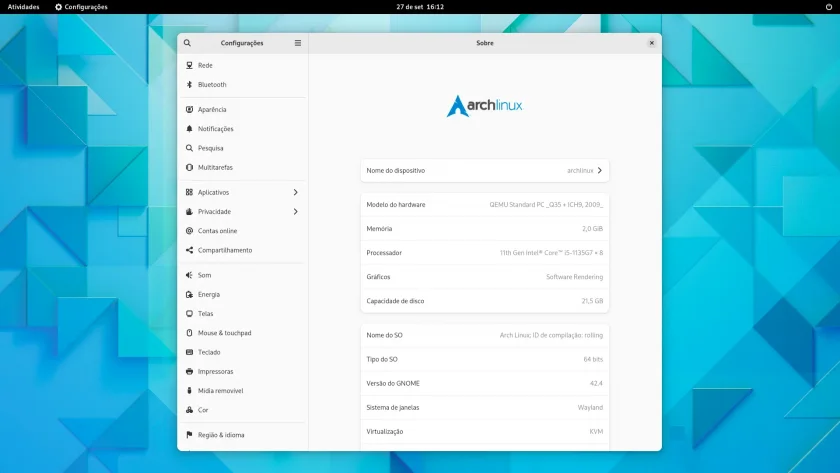This screenshot has width=840, height=473.
Task: Expand Privacidade with its chevron arrow
Action: click(x=295, y=212)
